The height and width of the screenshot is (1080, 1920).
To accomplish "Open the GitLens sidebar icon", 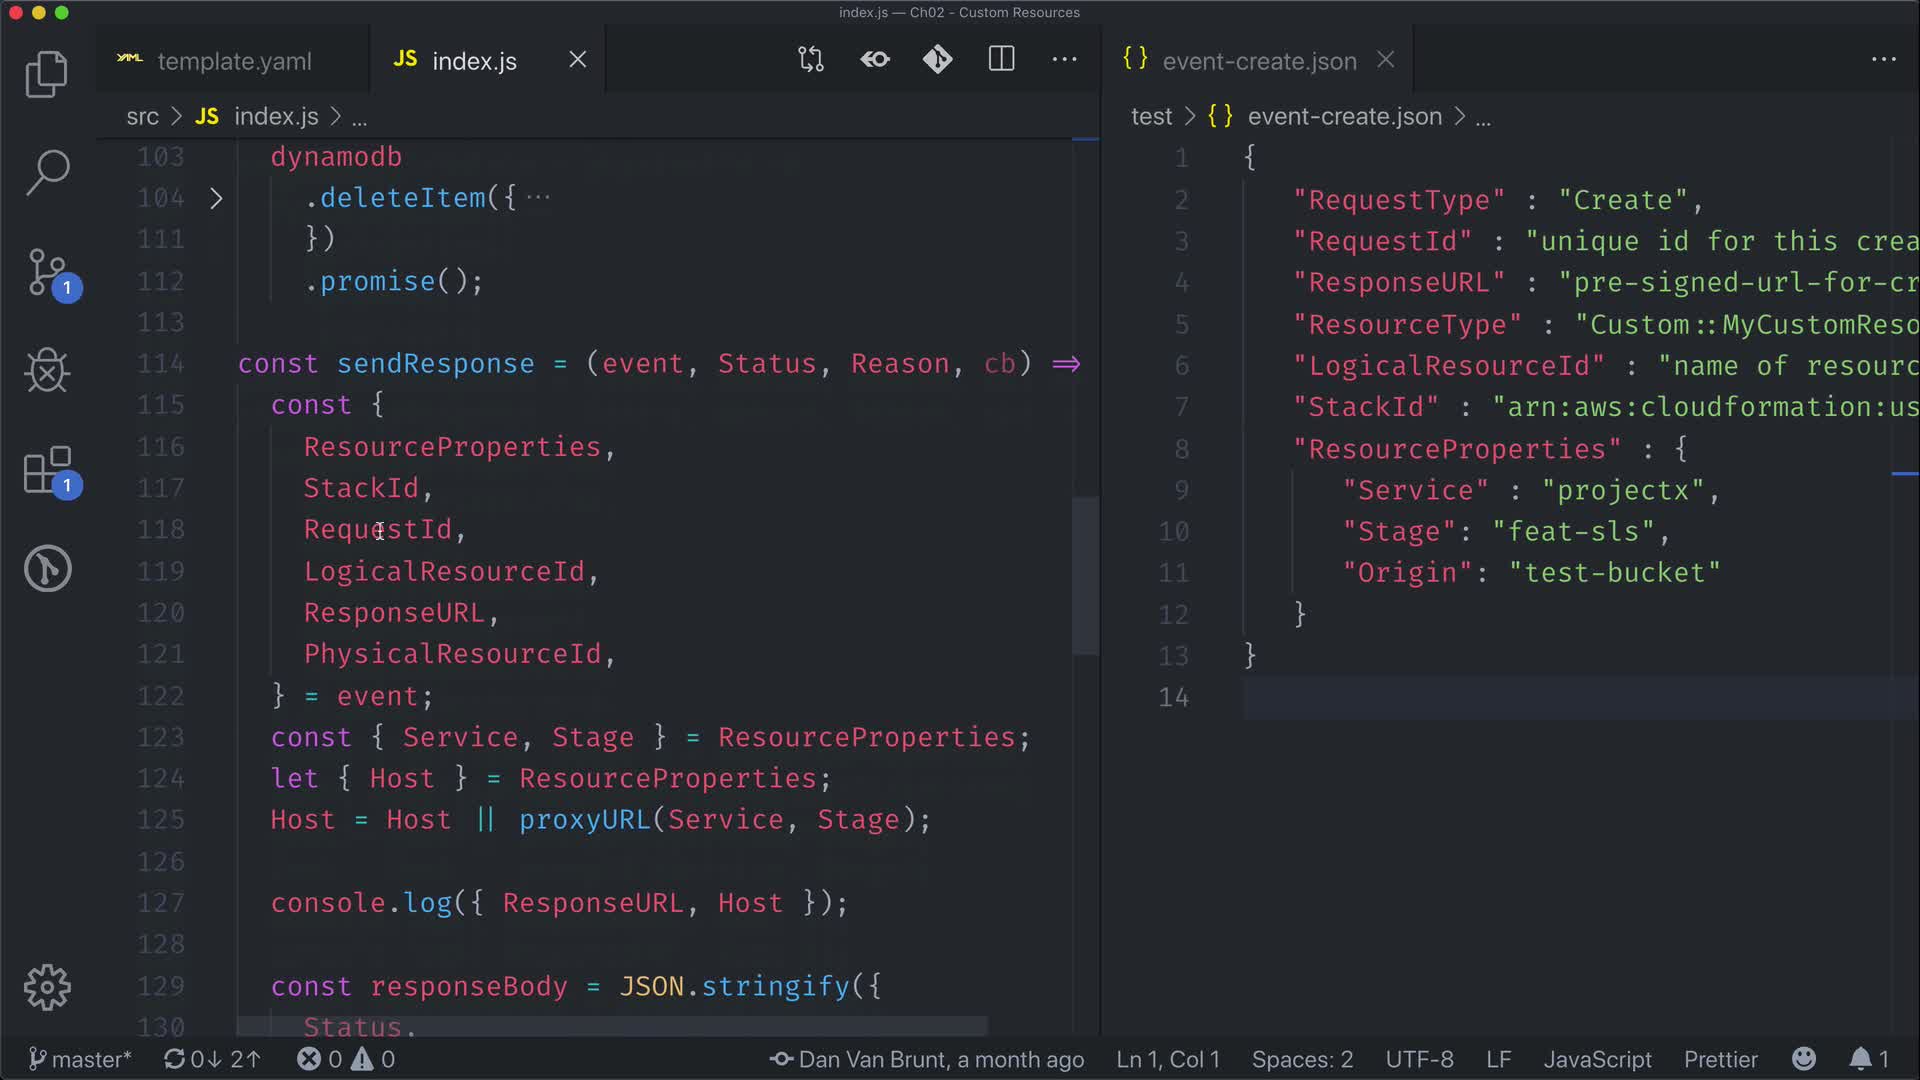I will click(47, 569).
